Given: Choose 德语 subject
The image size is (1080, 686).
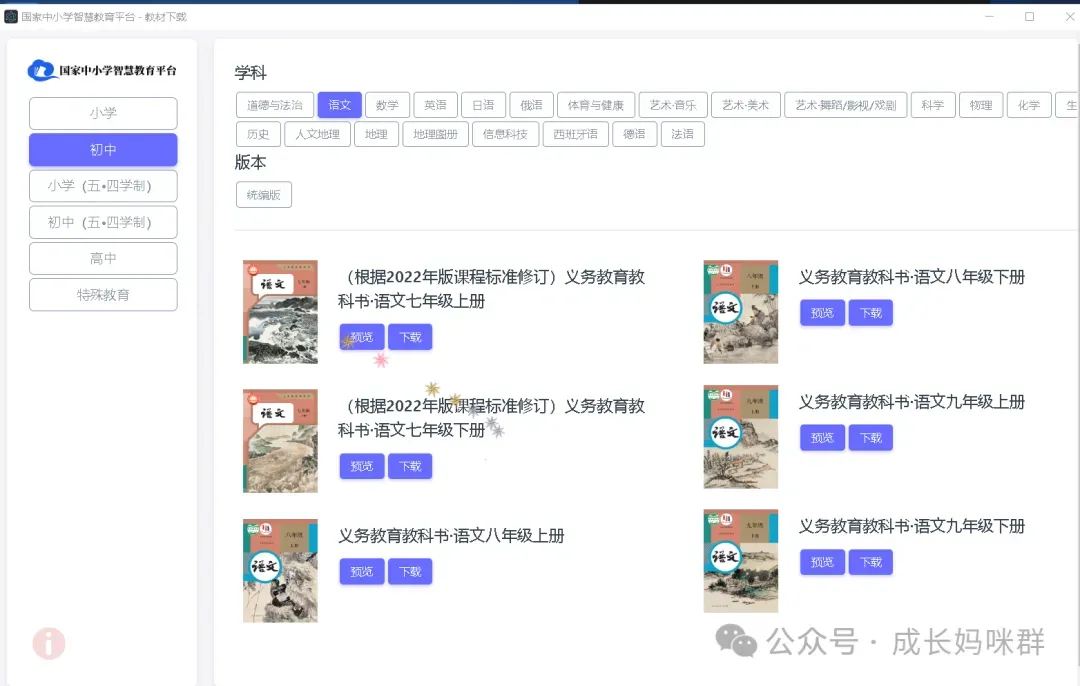Looking at the screenshot, I should [634, 134].
